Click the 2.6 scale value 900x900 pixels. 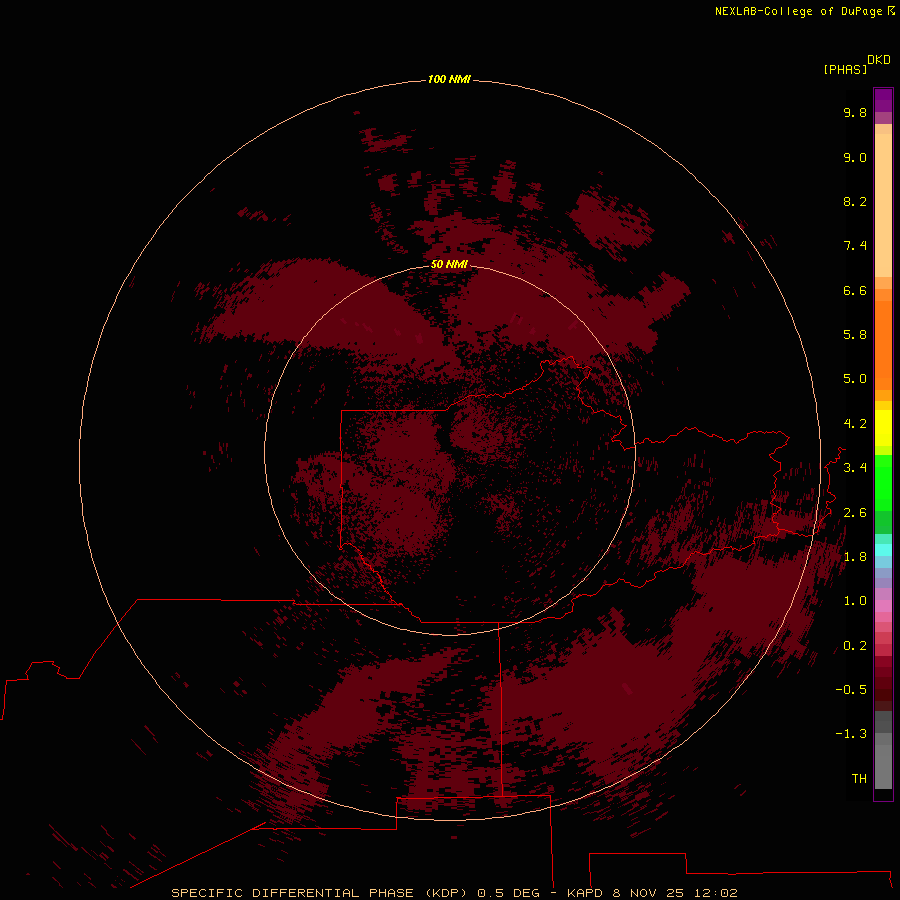pyautogui.click(x=855, y=513)
